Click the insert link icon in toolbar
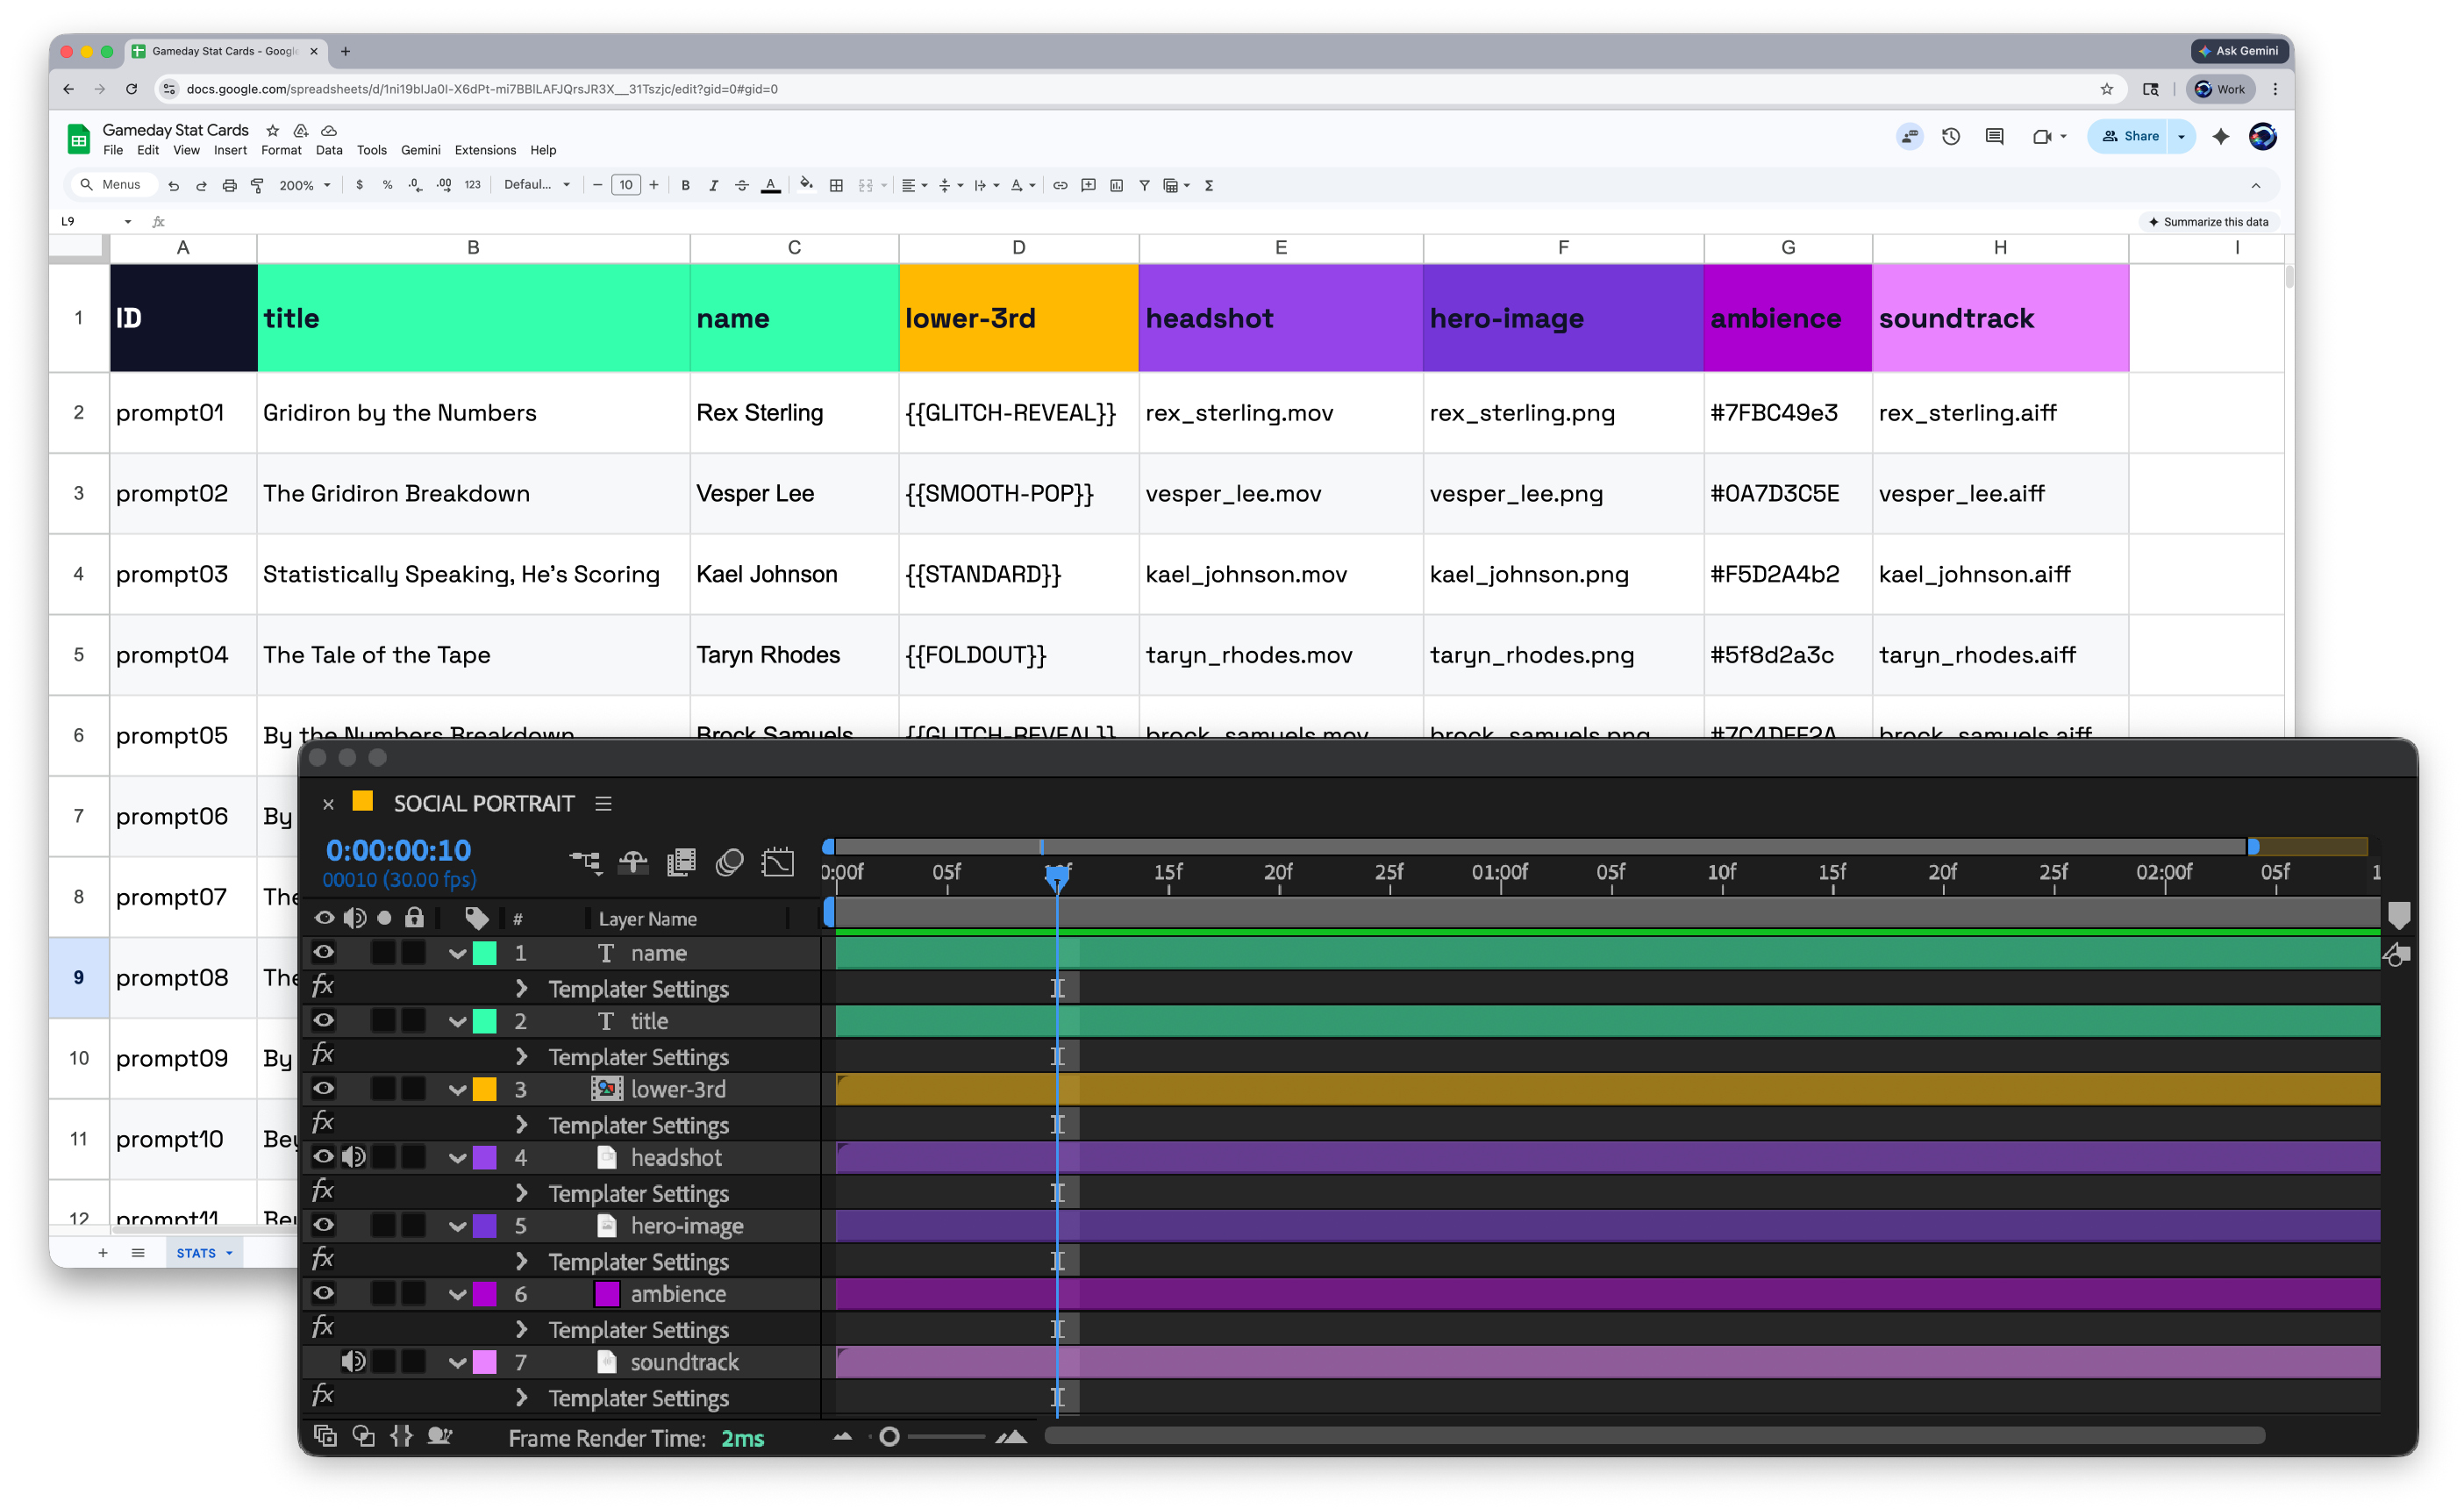 [x=1060, y=185]
